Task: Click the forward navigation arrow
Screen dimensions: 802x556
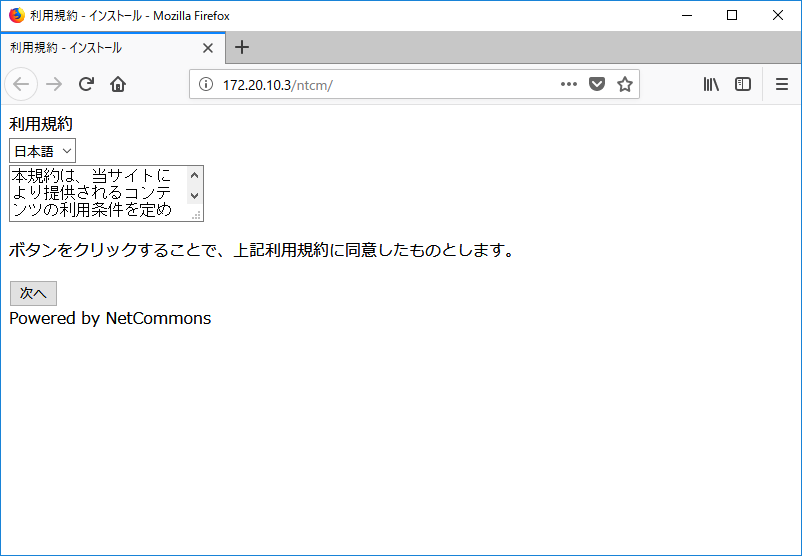Action: pos(54,84)
